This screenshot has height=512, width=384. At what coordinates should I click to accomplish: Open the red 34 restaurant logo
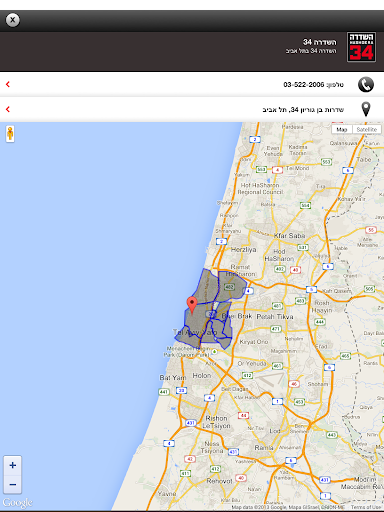coord(361,47)
